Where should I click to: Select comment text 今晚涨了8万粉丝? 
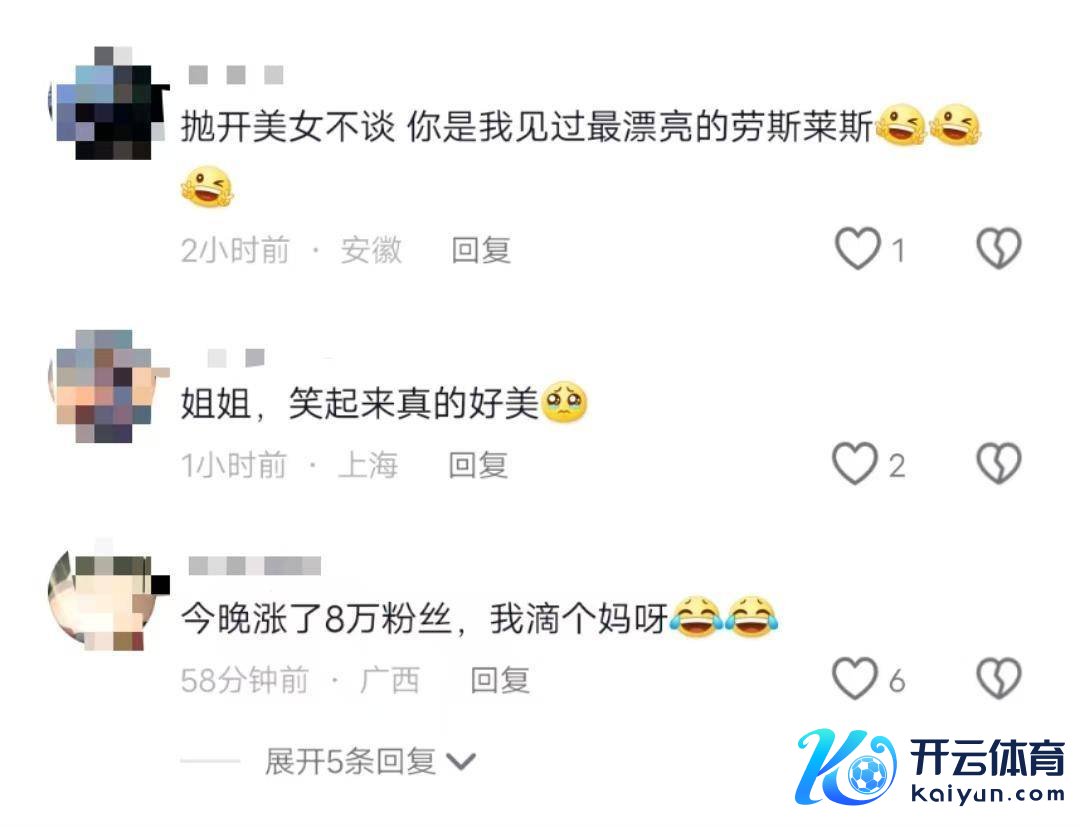317,618
